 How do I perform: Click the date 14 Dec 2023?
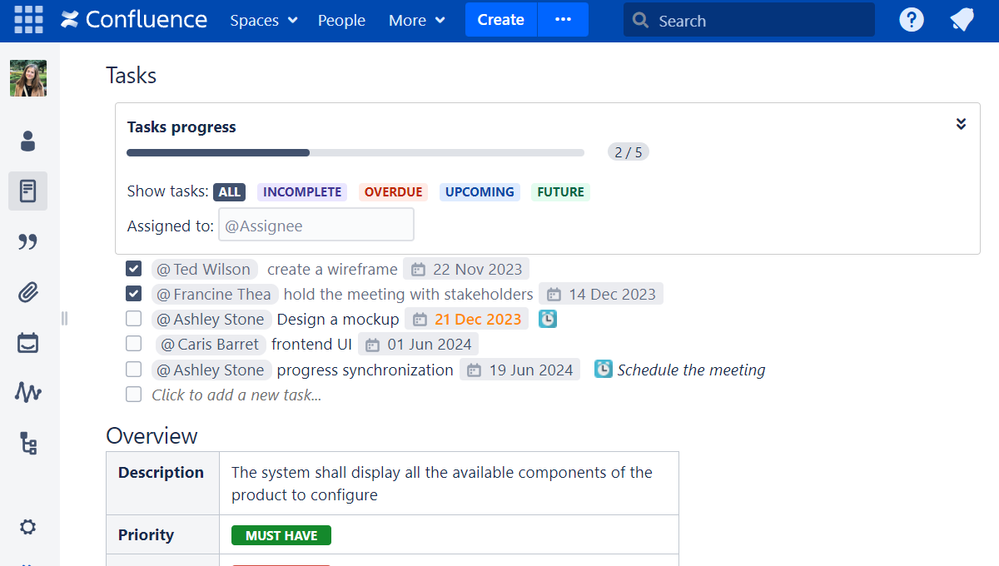coord(612,294)
